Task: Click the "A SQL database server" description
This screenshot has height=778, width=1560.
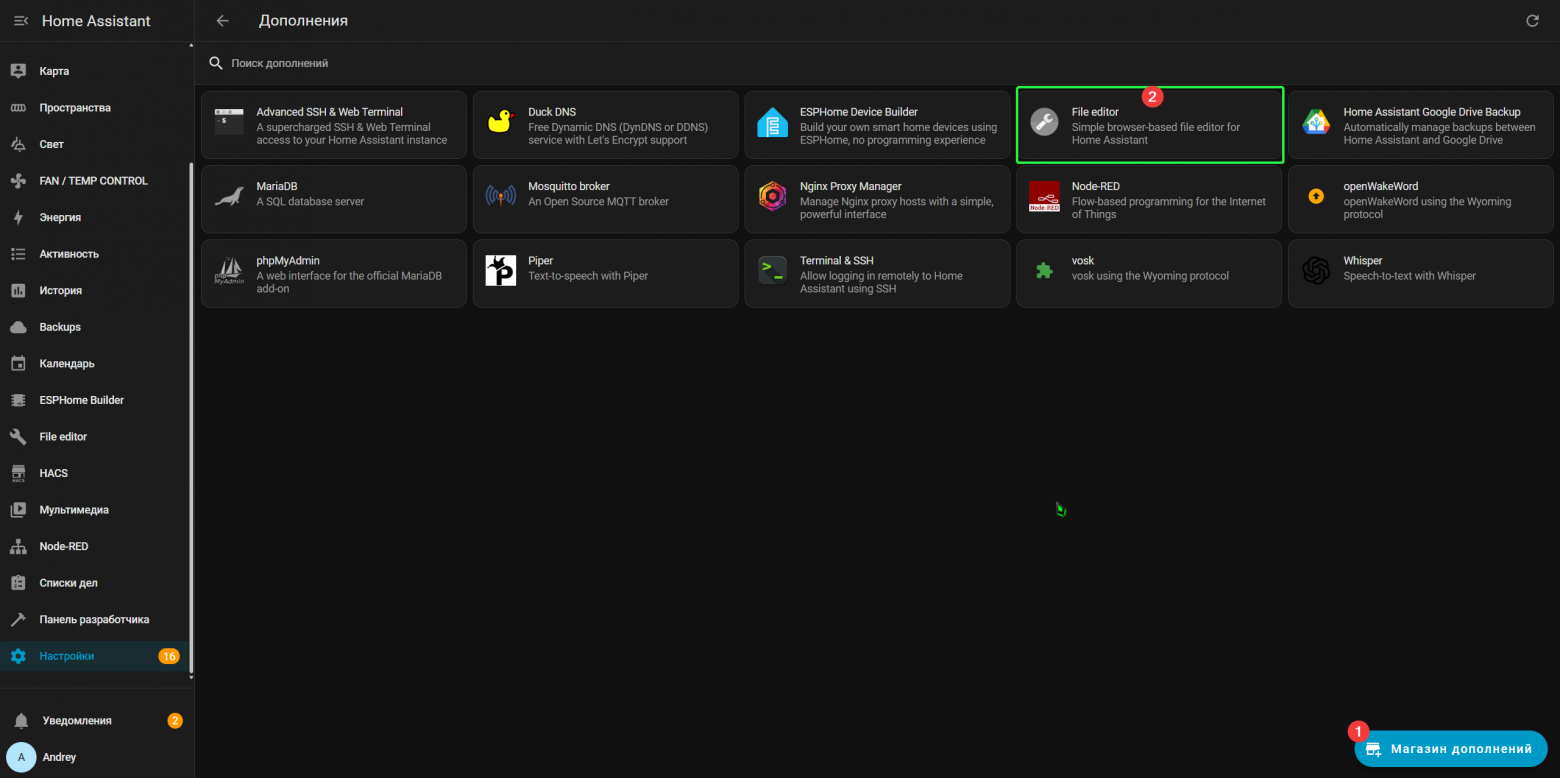Action: click(310, 201)
